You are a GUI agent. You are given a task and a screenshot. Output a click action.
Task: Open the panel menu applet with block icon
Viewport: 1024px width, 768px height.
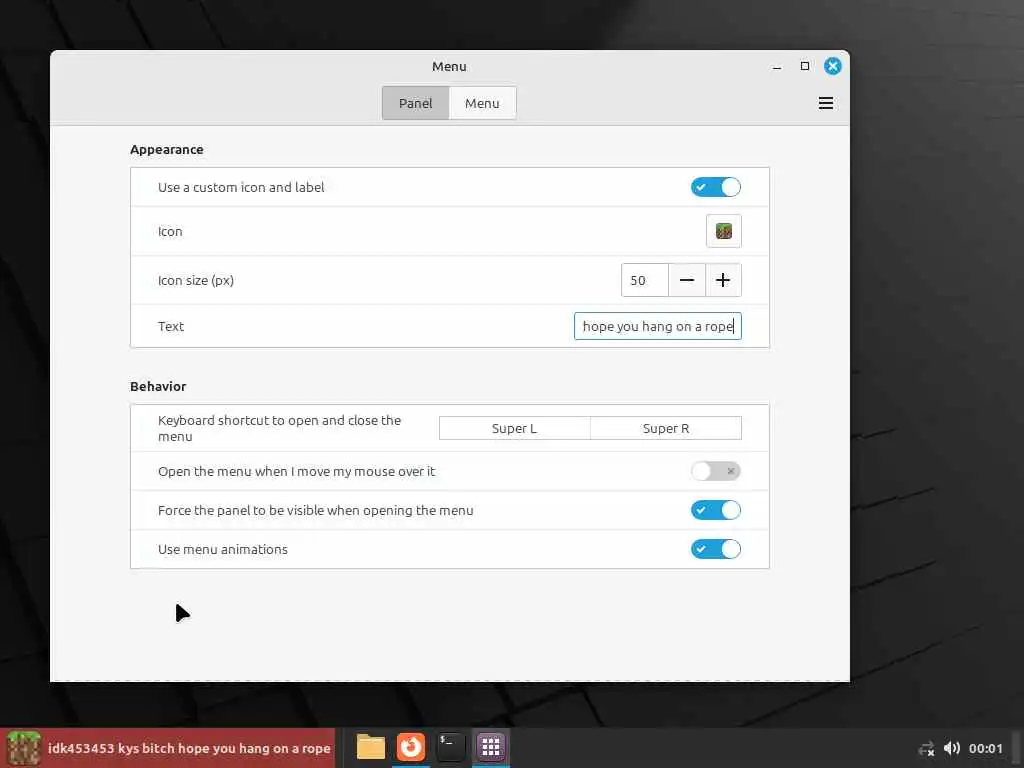(168, 748)
